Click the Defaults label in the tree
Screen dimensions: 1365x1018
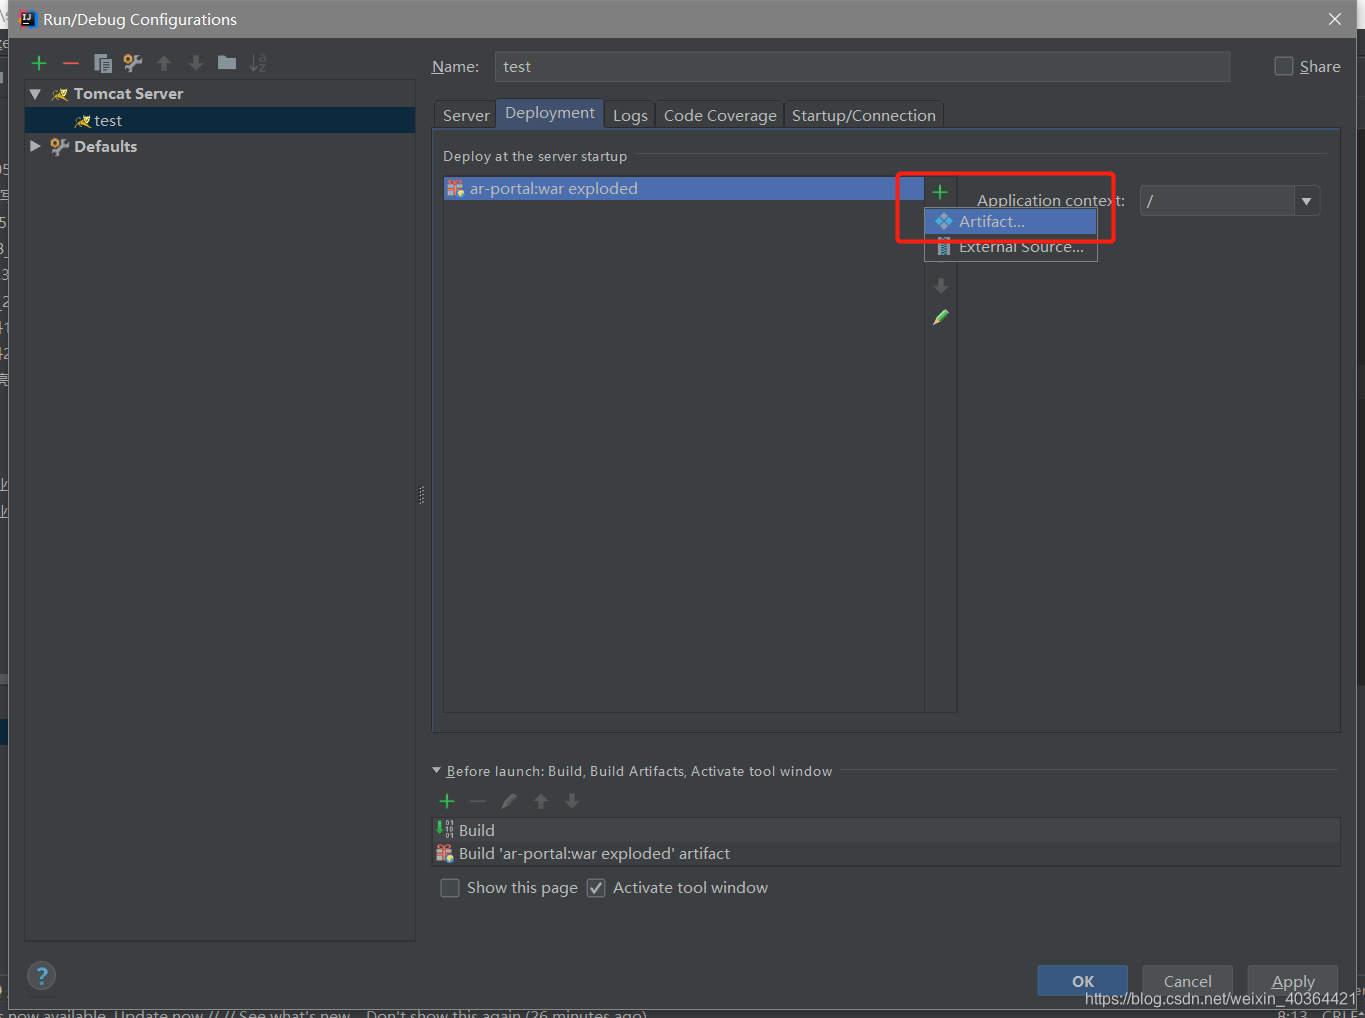click(105, 146)
